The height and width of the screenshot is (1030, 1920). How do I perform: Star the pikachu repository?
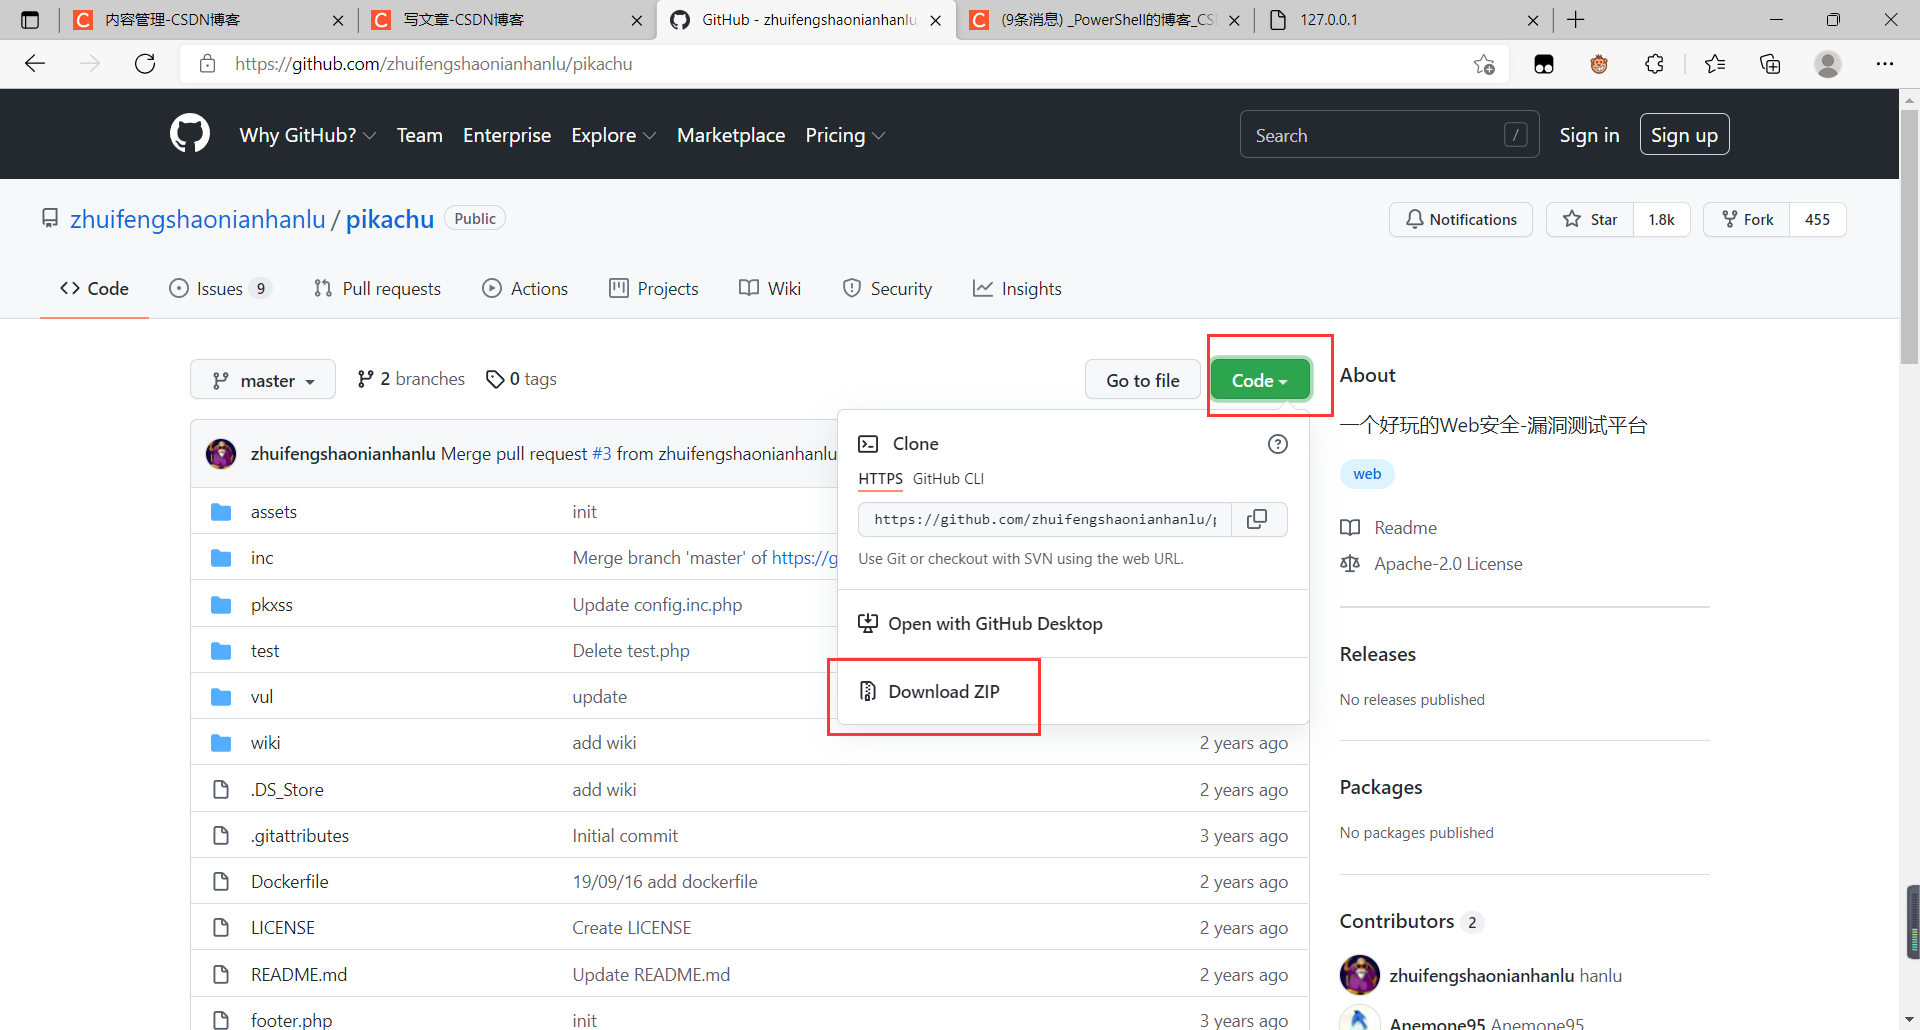[1590, 219]
